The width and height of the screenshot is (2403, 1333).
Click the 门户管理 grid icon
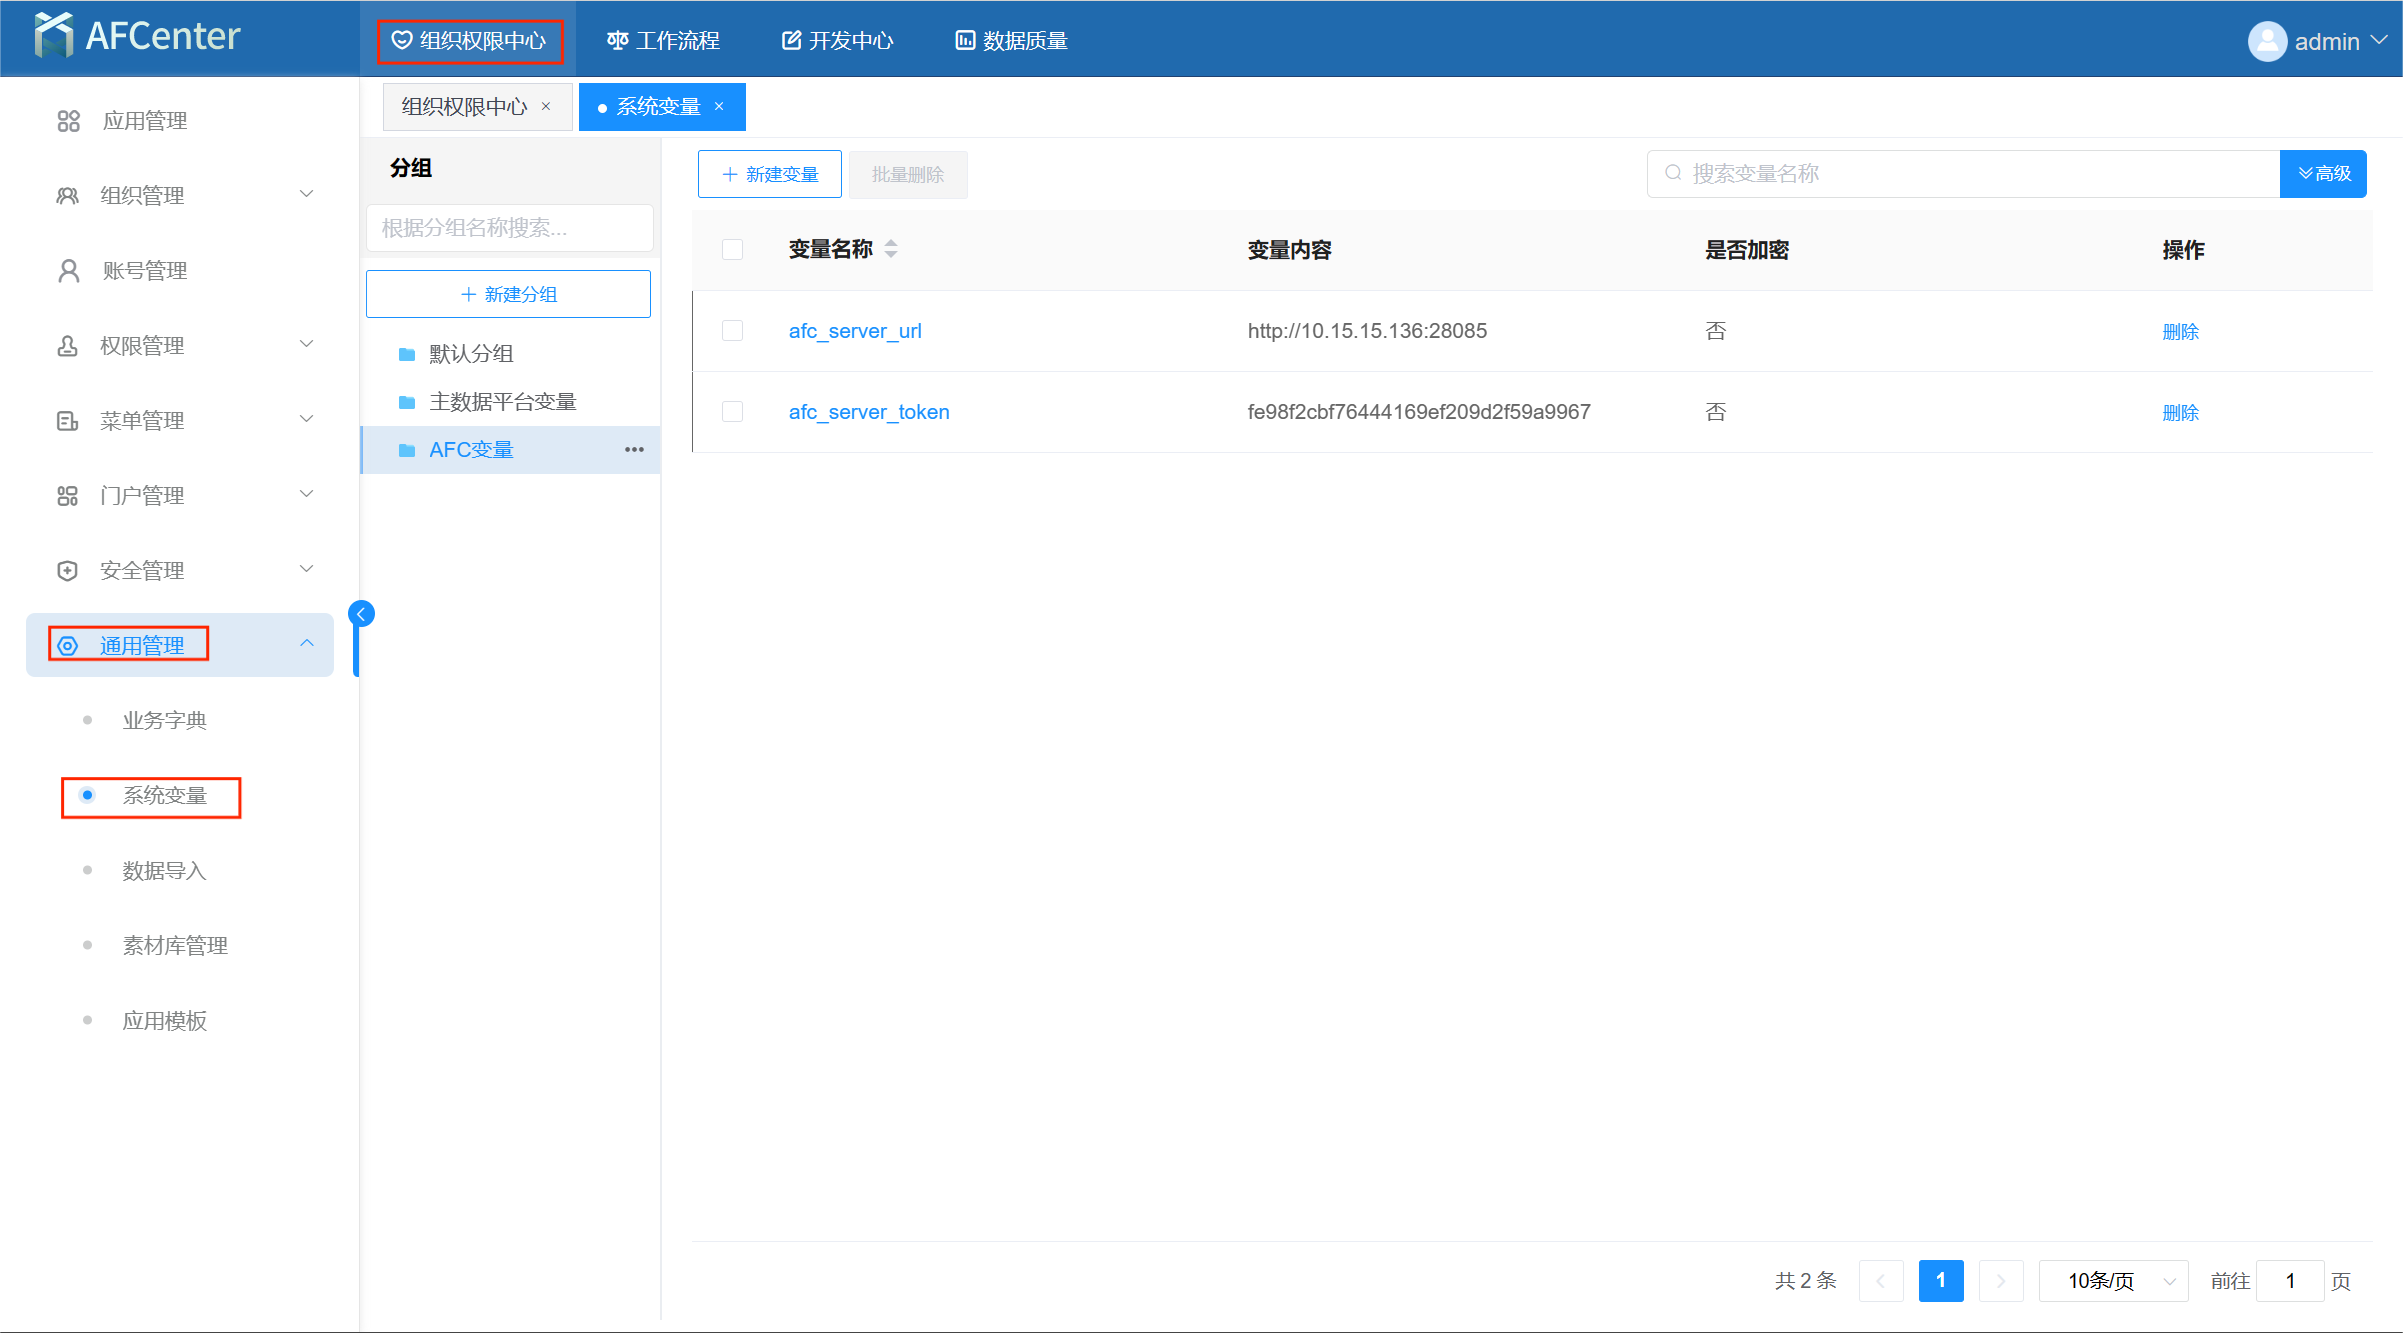click(x=67, y=496)
